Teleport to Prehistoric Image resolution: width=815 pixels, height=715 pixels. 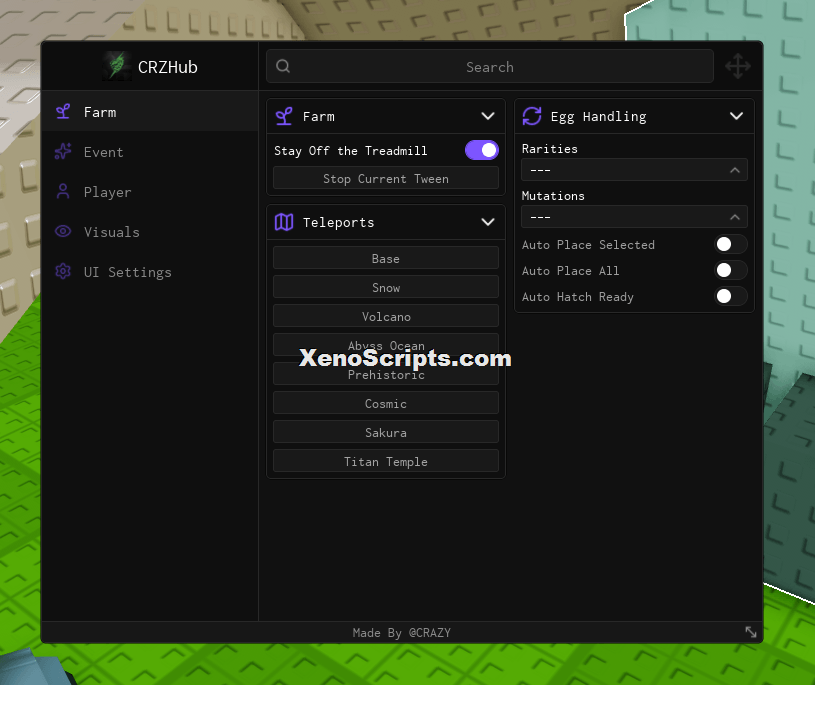pos(386,374)
